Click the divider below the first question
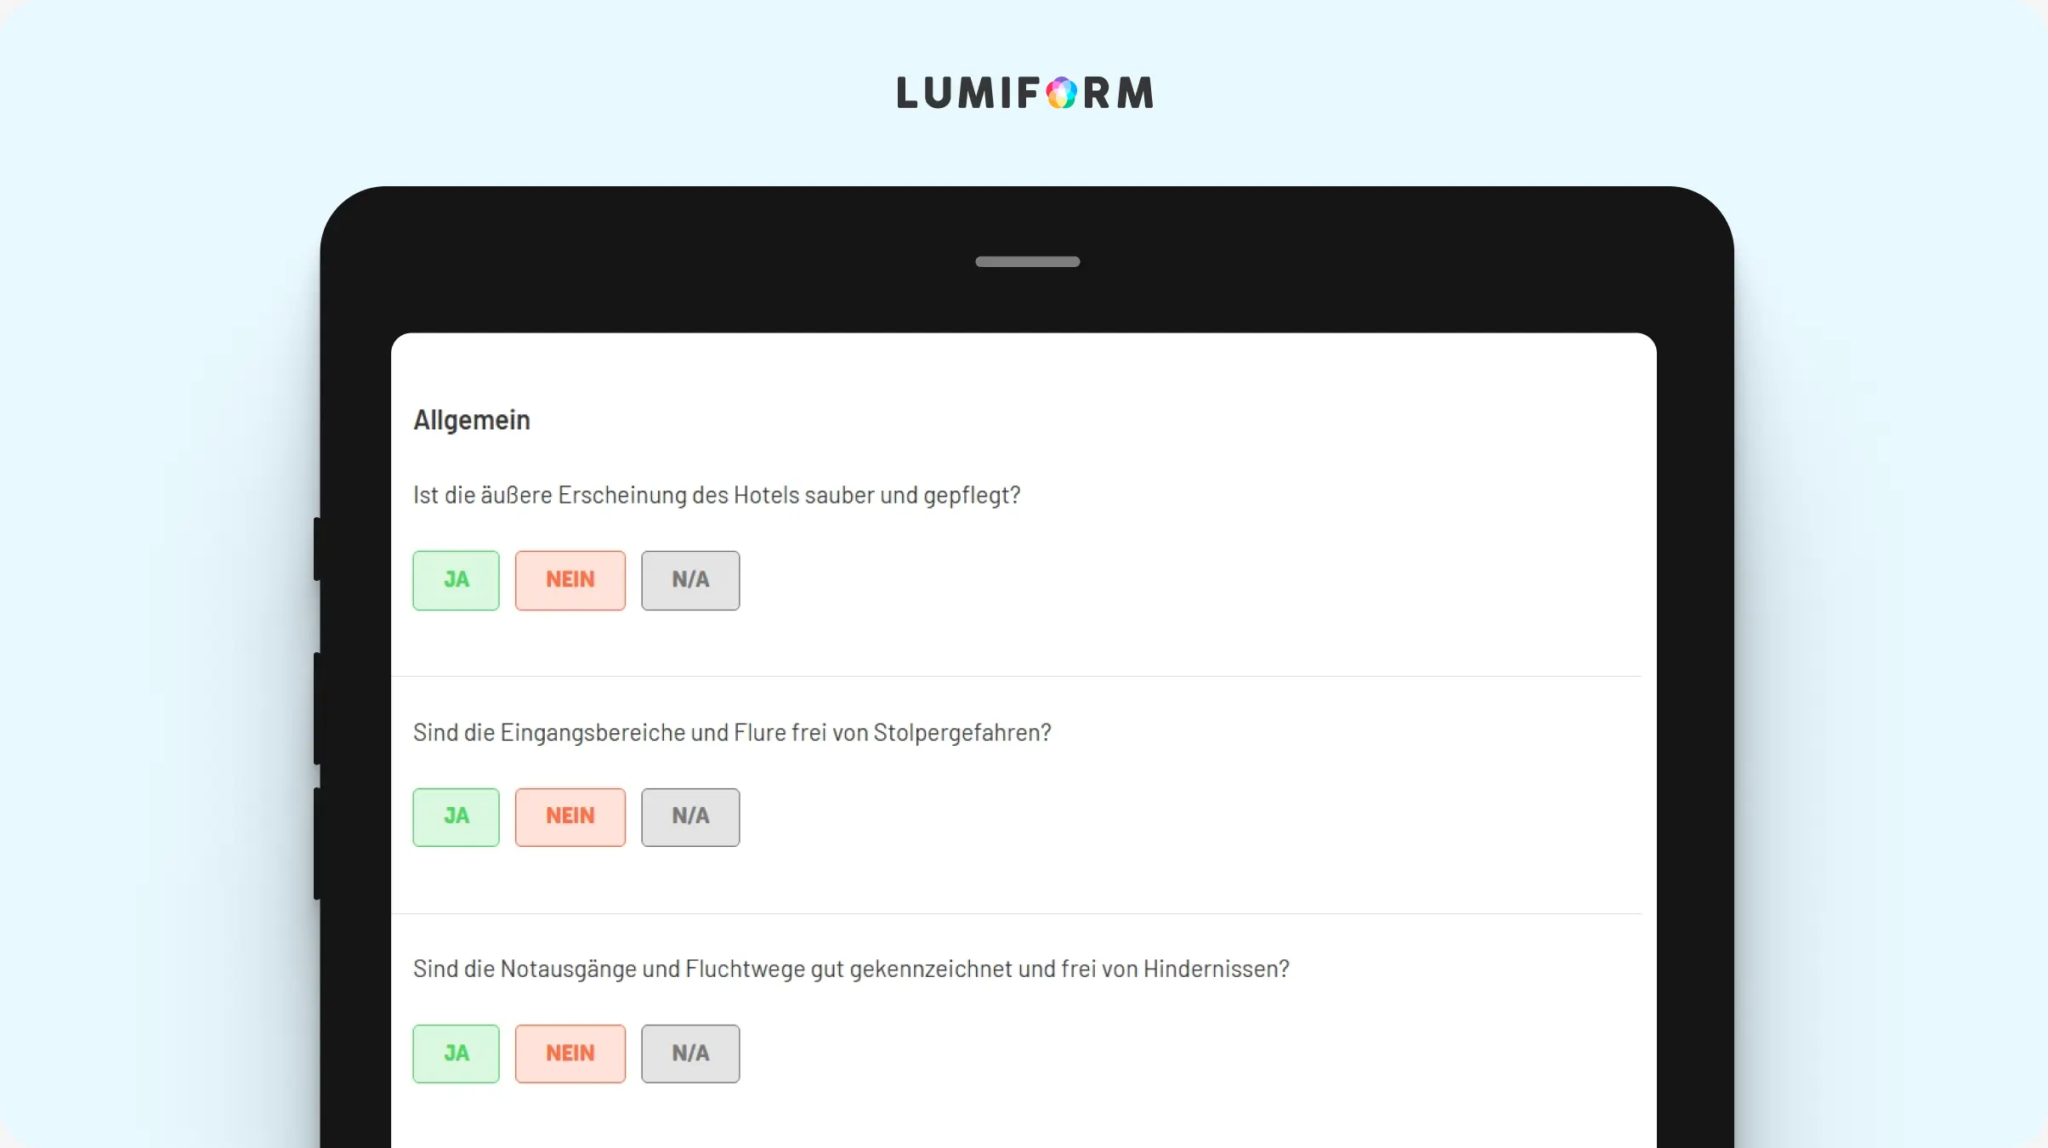This screenshot has width=2048, height=1148. pyautogui.click(x=1016, y=677)
